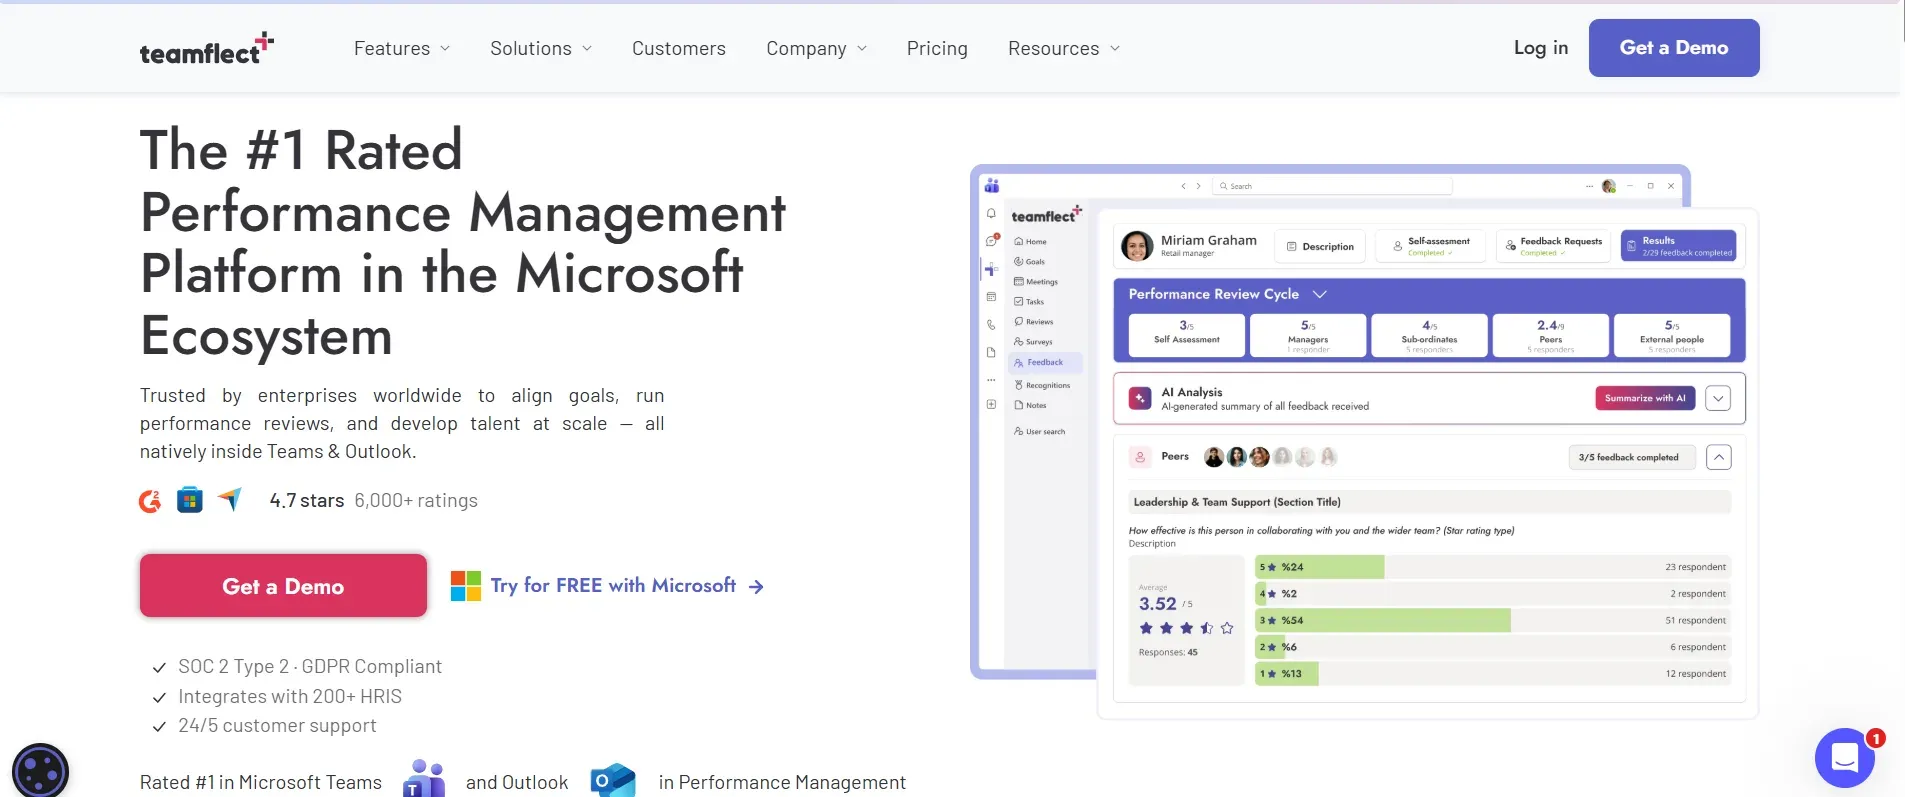This screenshot has width=1905, height=797.
Task: Collapse the Peers section arrow
Action: 1718,457
